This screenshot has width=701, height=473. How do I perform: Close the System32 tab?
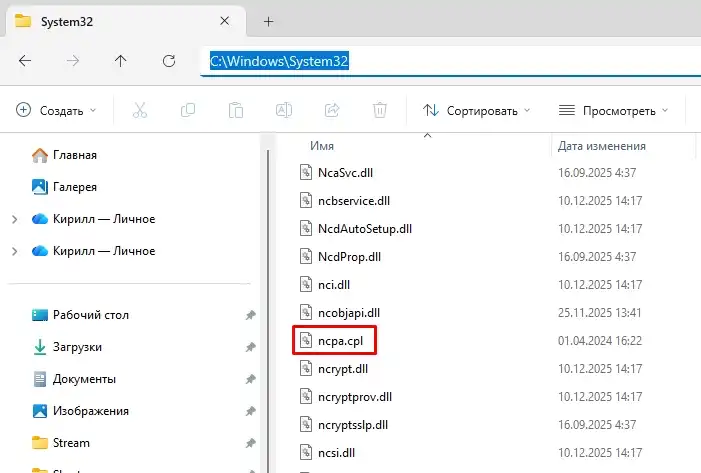[224, 21]
